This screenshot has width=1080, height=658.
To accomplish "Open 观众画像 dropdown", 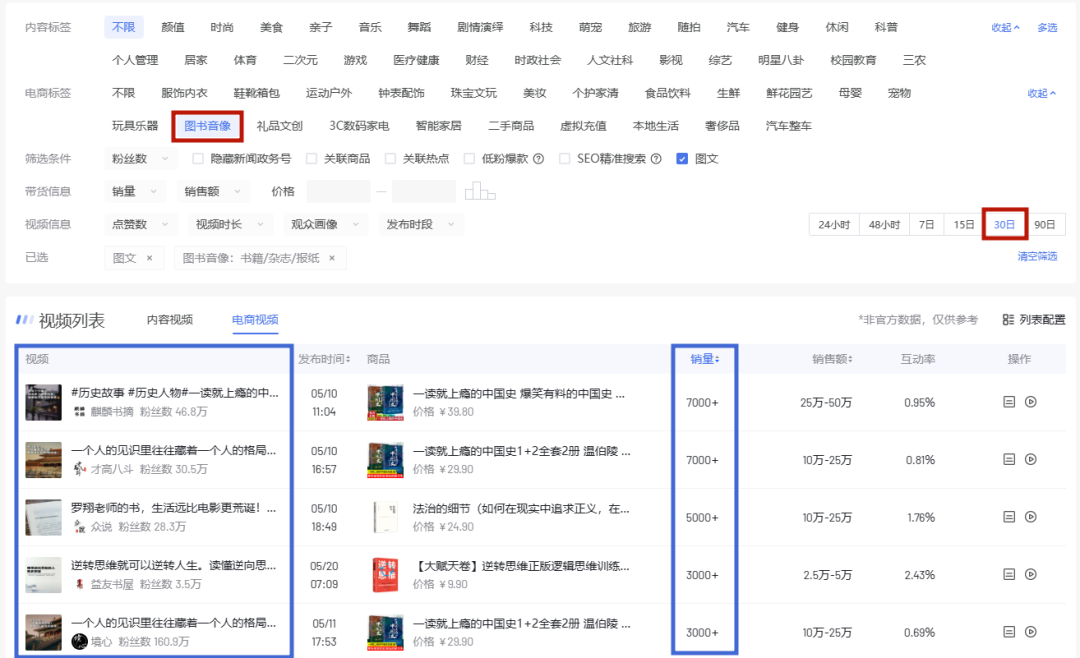I will [x=325, y=224].
